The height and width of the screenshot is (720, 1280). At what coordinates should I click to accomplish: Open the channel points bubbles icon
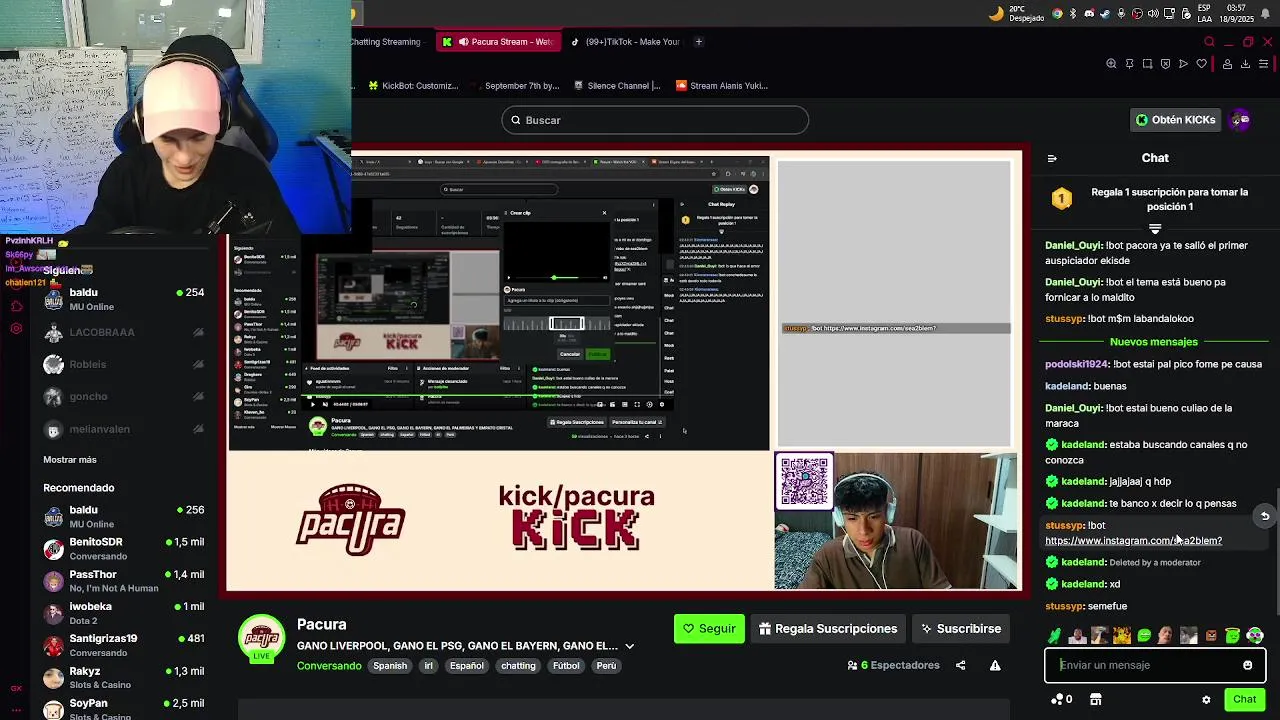1057,699
